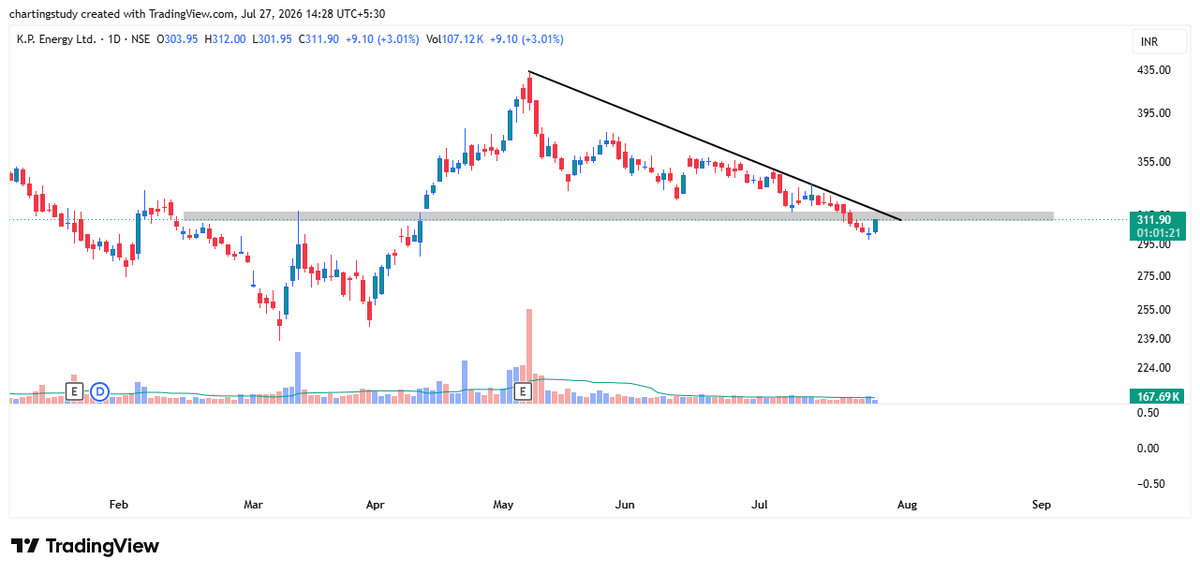
Task: Click the earnings E marker near February
Action: pyautogui.click(x=73, y=391)
